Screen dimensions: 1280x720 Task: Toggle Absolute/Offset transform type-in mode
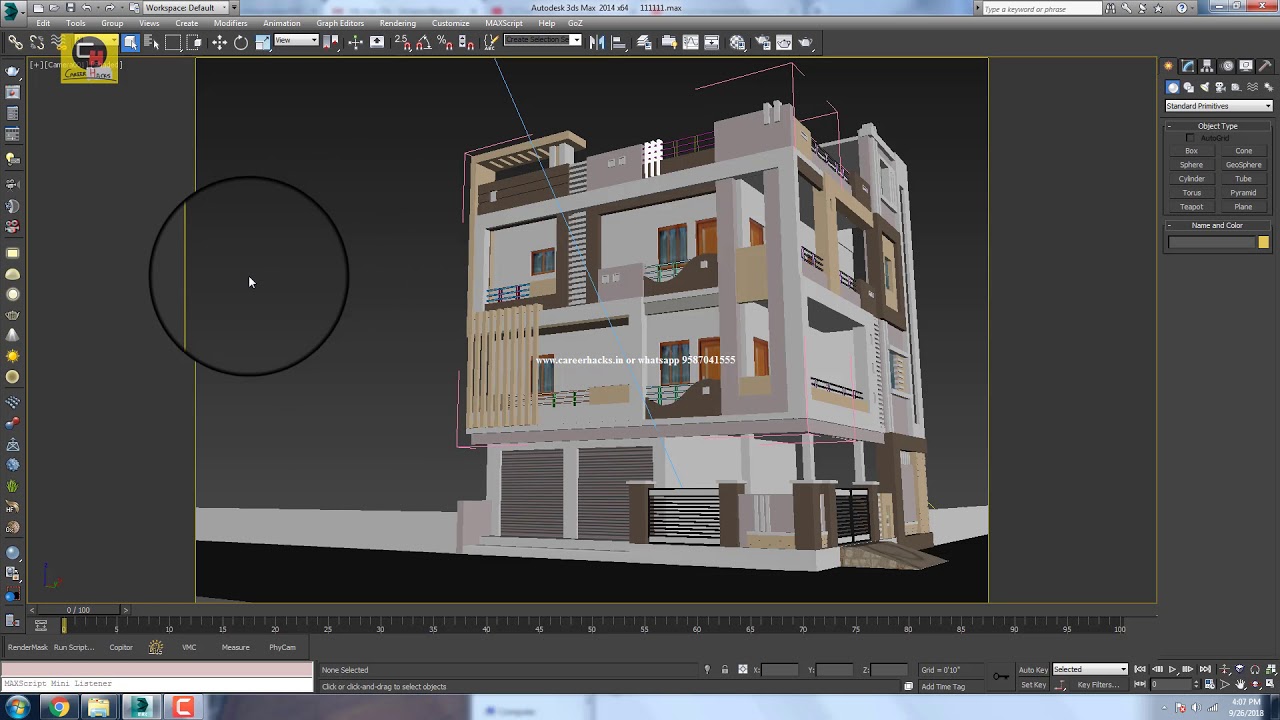tap(742, 669)
